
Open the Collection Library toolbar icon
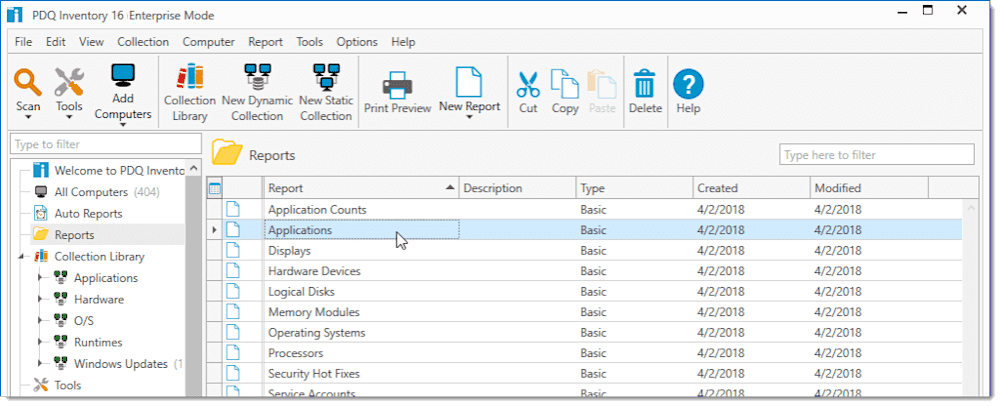tap(189, 78)
